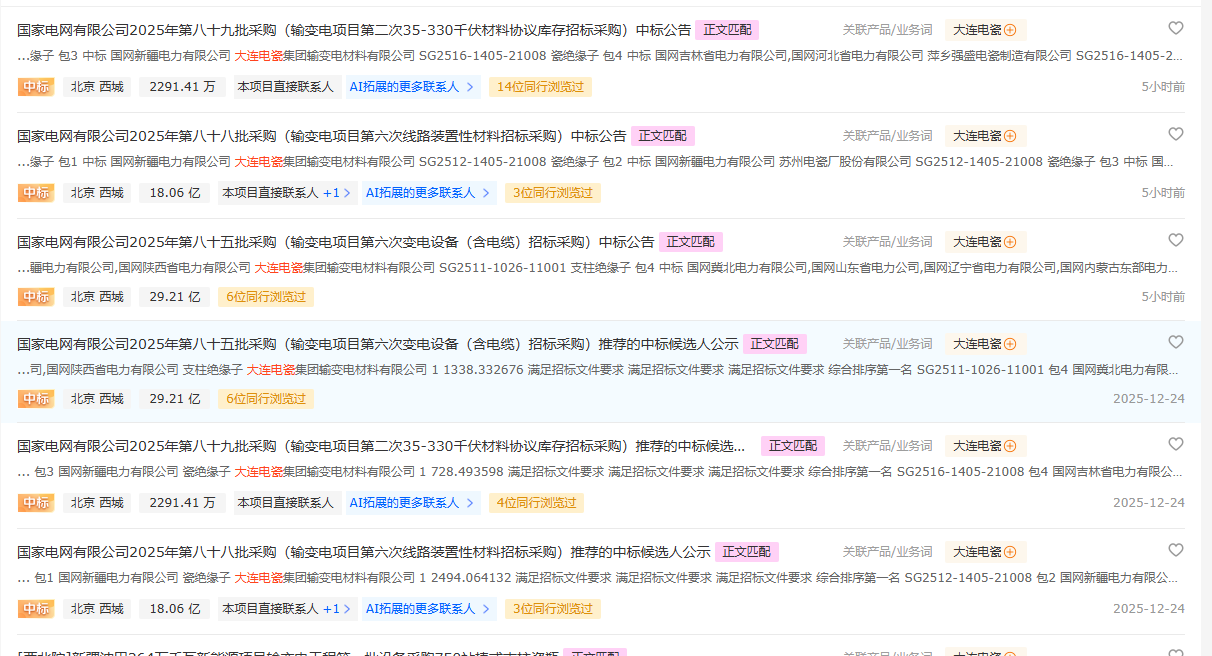Click 关联产品/业务词 label in 第八十五批 候选人公示 row
Image resolution: width=1212 pixels, height=656 pixels.
coord(888,344)
